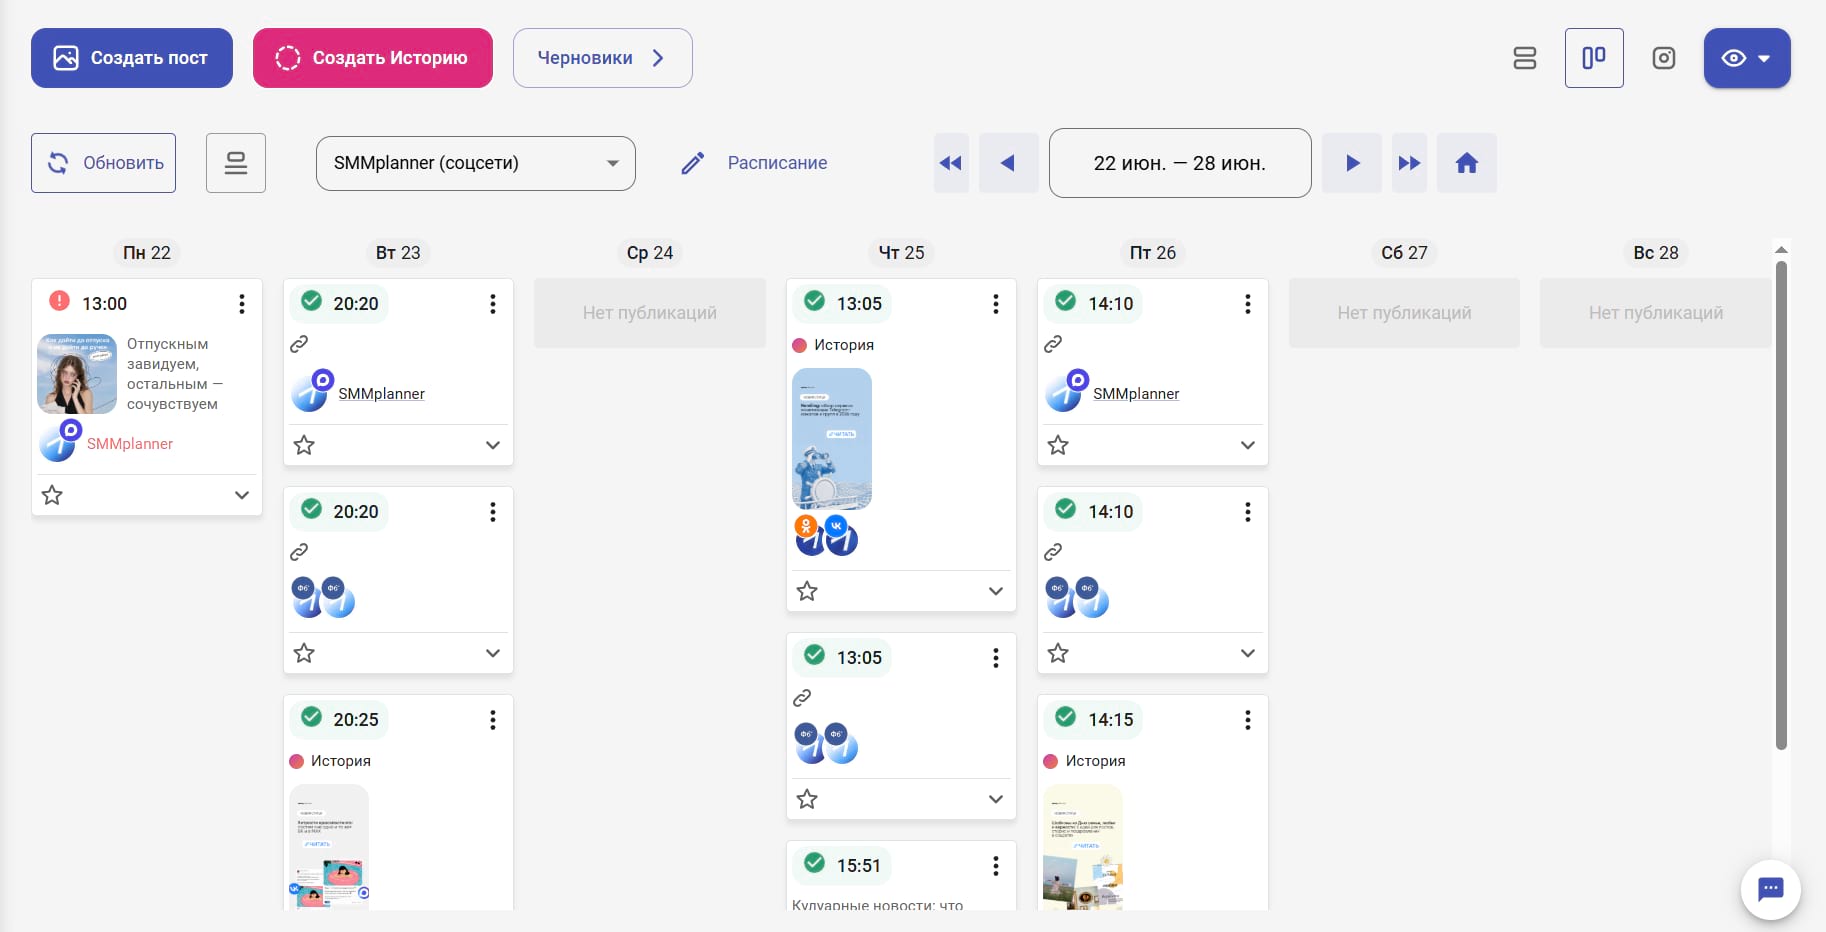Click the link icon in the second Пт 14:10 post
1826x932 pixels.
click(x=1053, y=552)
